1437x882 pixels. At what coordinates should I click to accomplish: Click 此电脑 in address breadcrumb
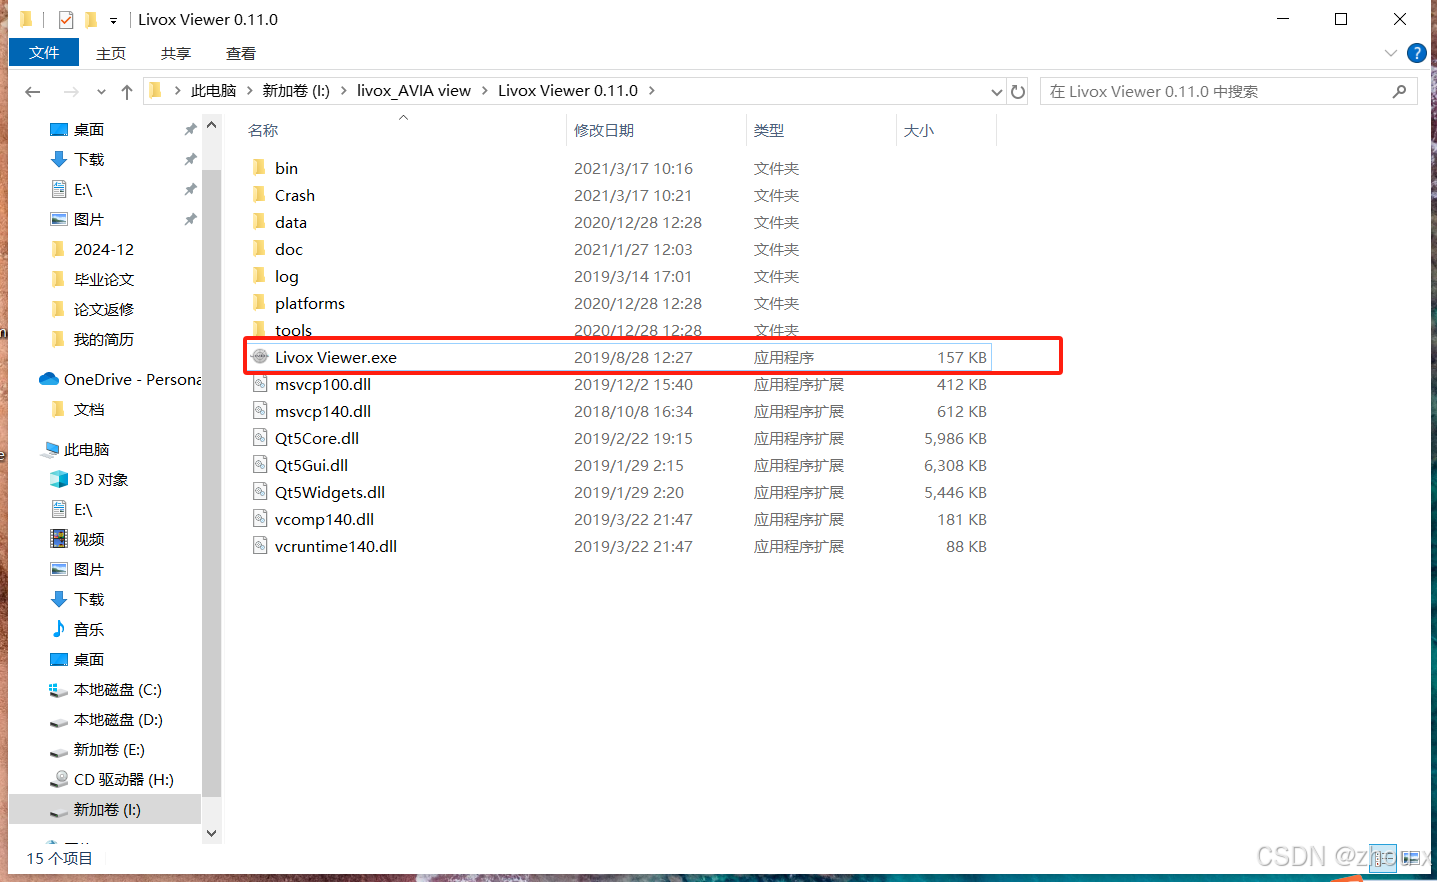tap(213, 91)
